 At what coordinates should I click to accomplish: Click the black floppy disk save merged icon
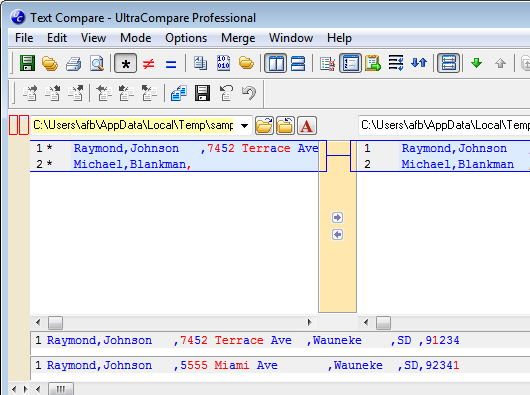click(202, 93)
